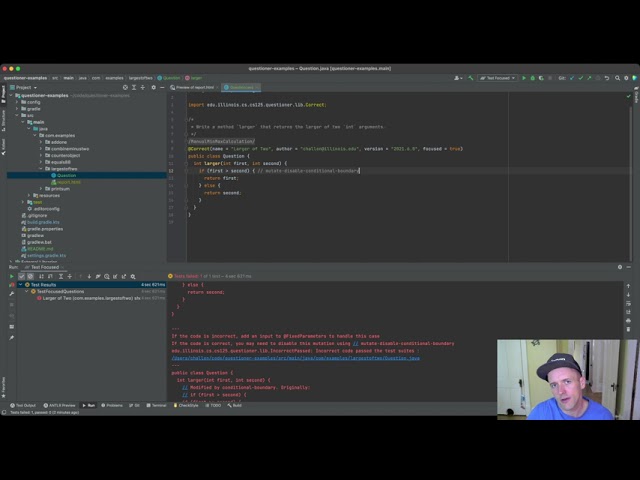
Task: Select report.html in project tree
Action: pyautogui.click(x=66, y=182)
